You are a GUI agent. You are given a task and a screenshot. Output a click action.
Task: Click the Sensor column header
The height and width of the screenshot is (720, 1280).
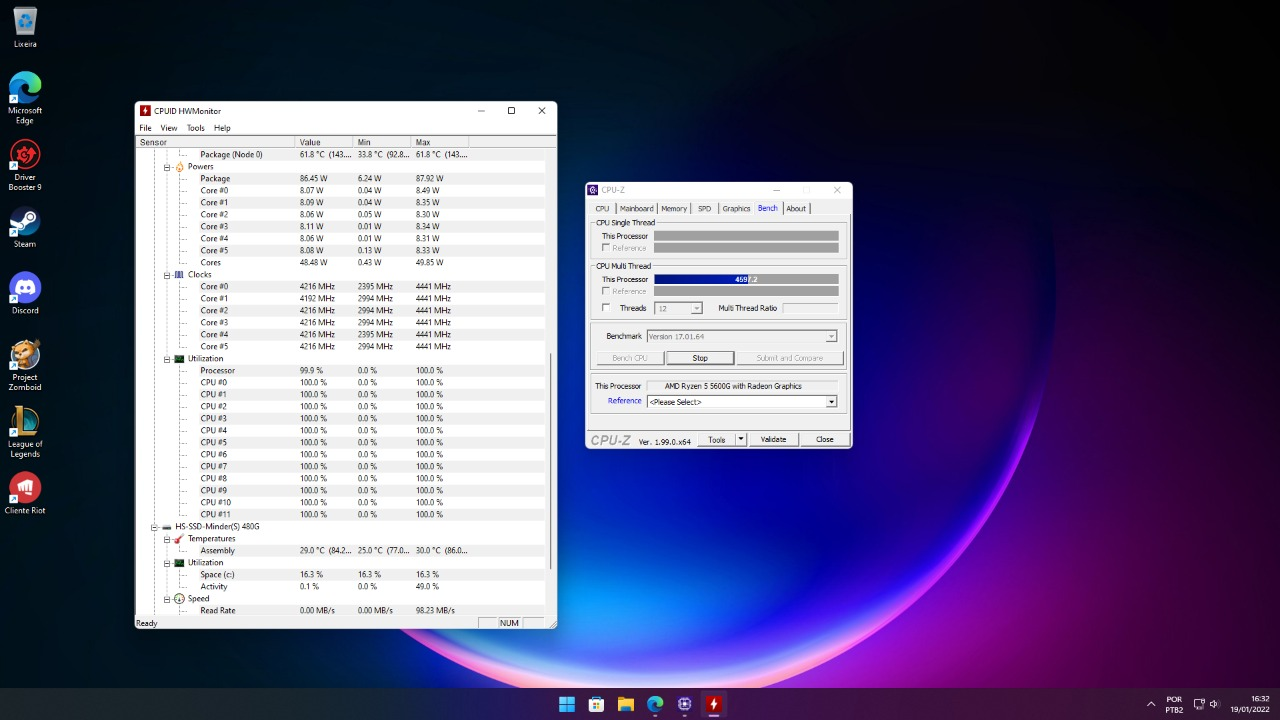[215, 142]
